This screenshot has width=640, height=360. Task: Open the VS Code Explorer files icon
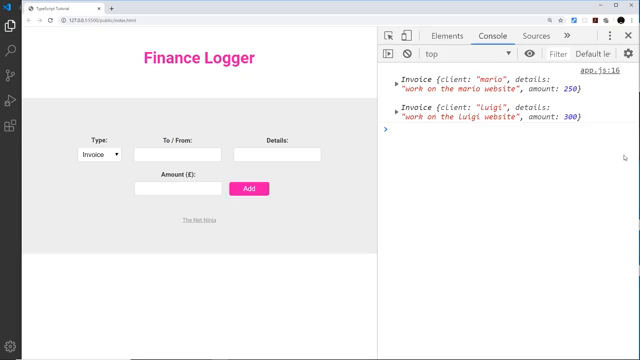tap(10, 26)
